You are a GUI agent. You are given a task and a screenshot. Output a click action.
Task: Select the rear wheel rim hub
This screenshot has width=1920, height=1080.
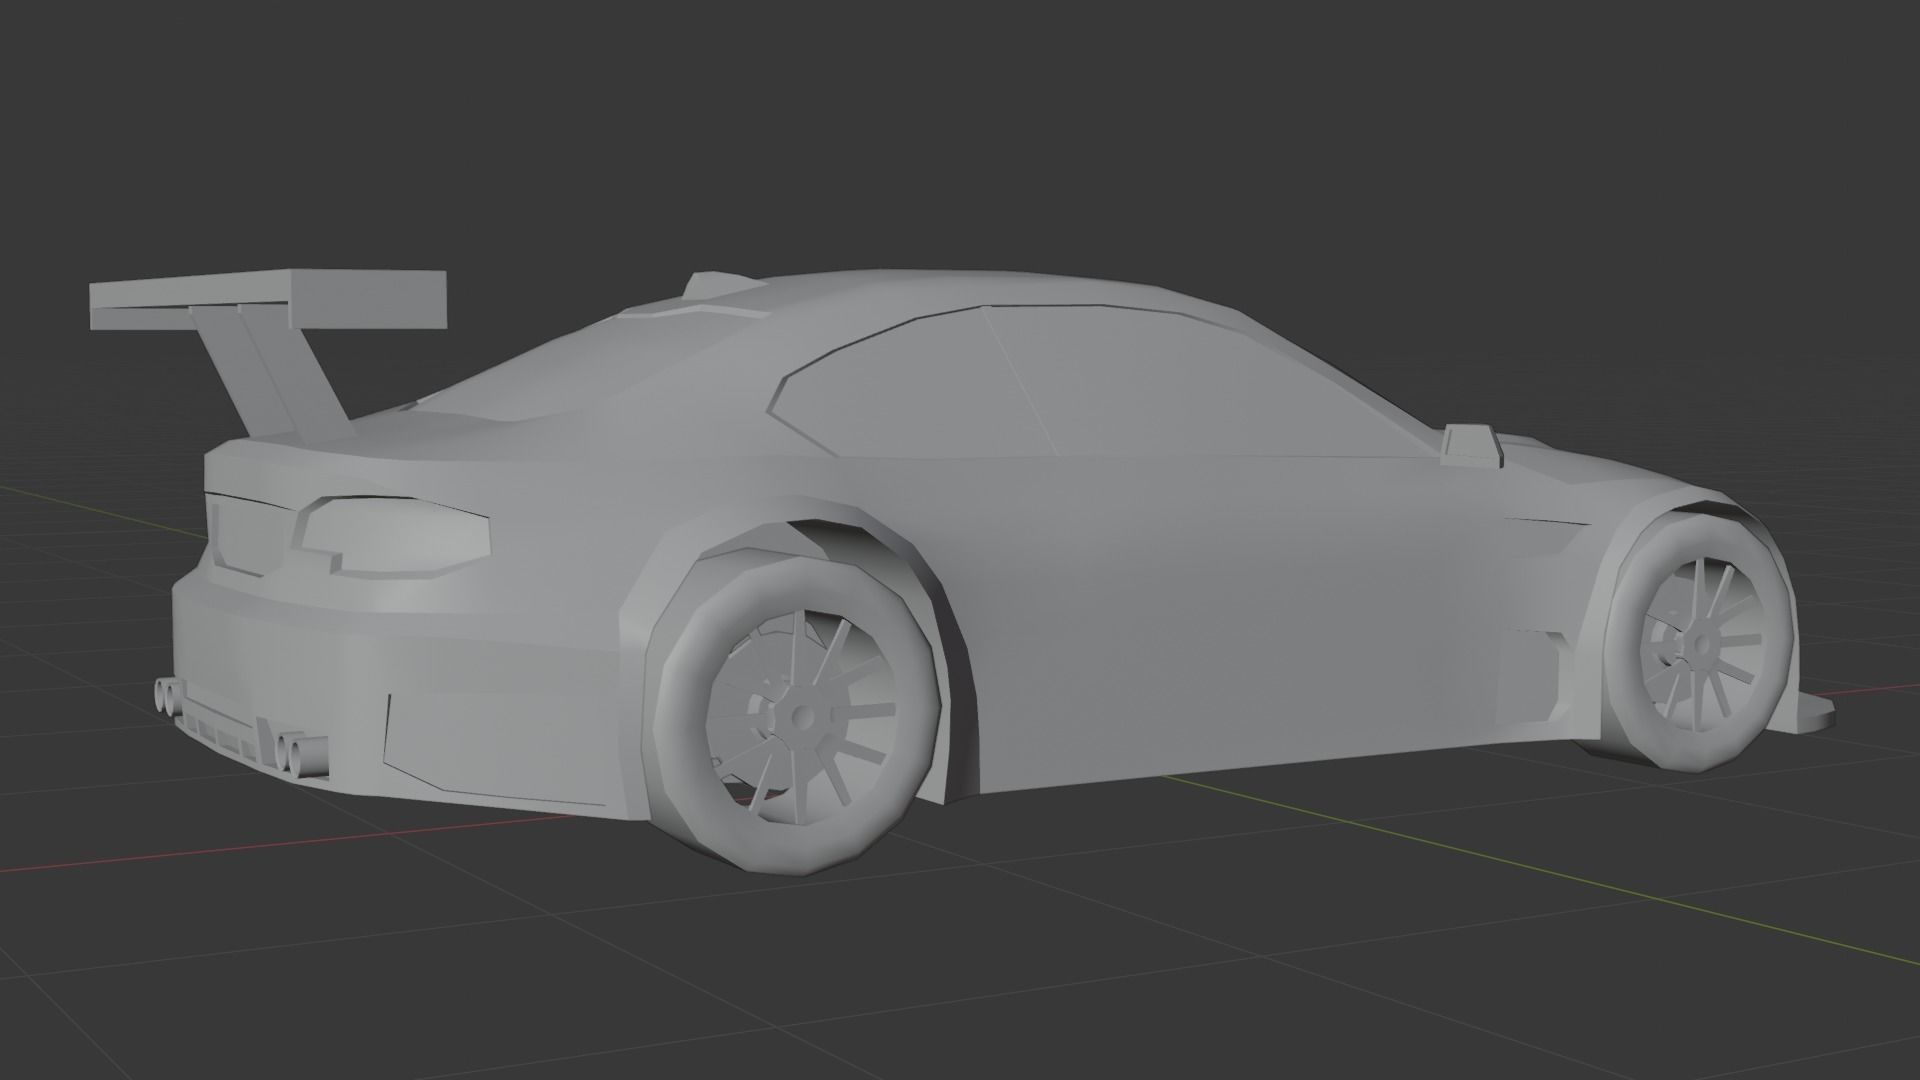(x=801, y=716)
